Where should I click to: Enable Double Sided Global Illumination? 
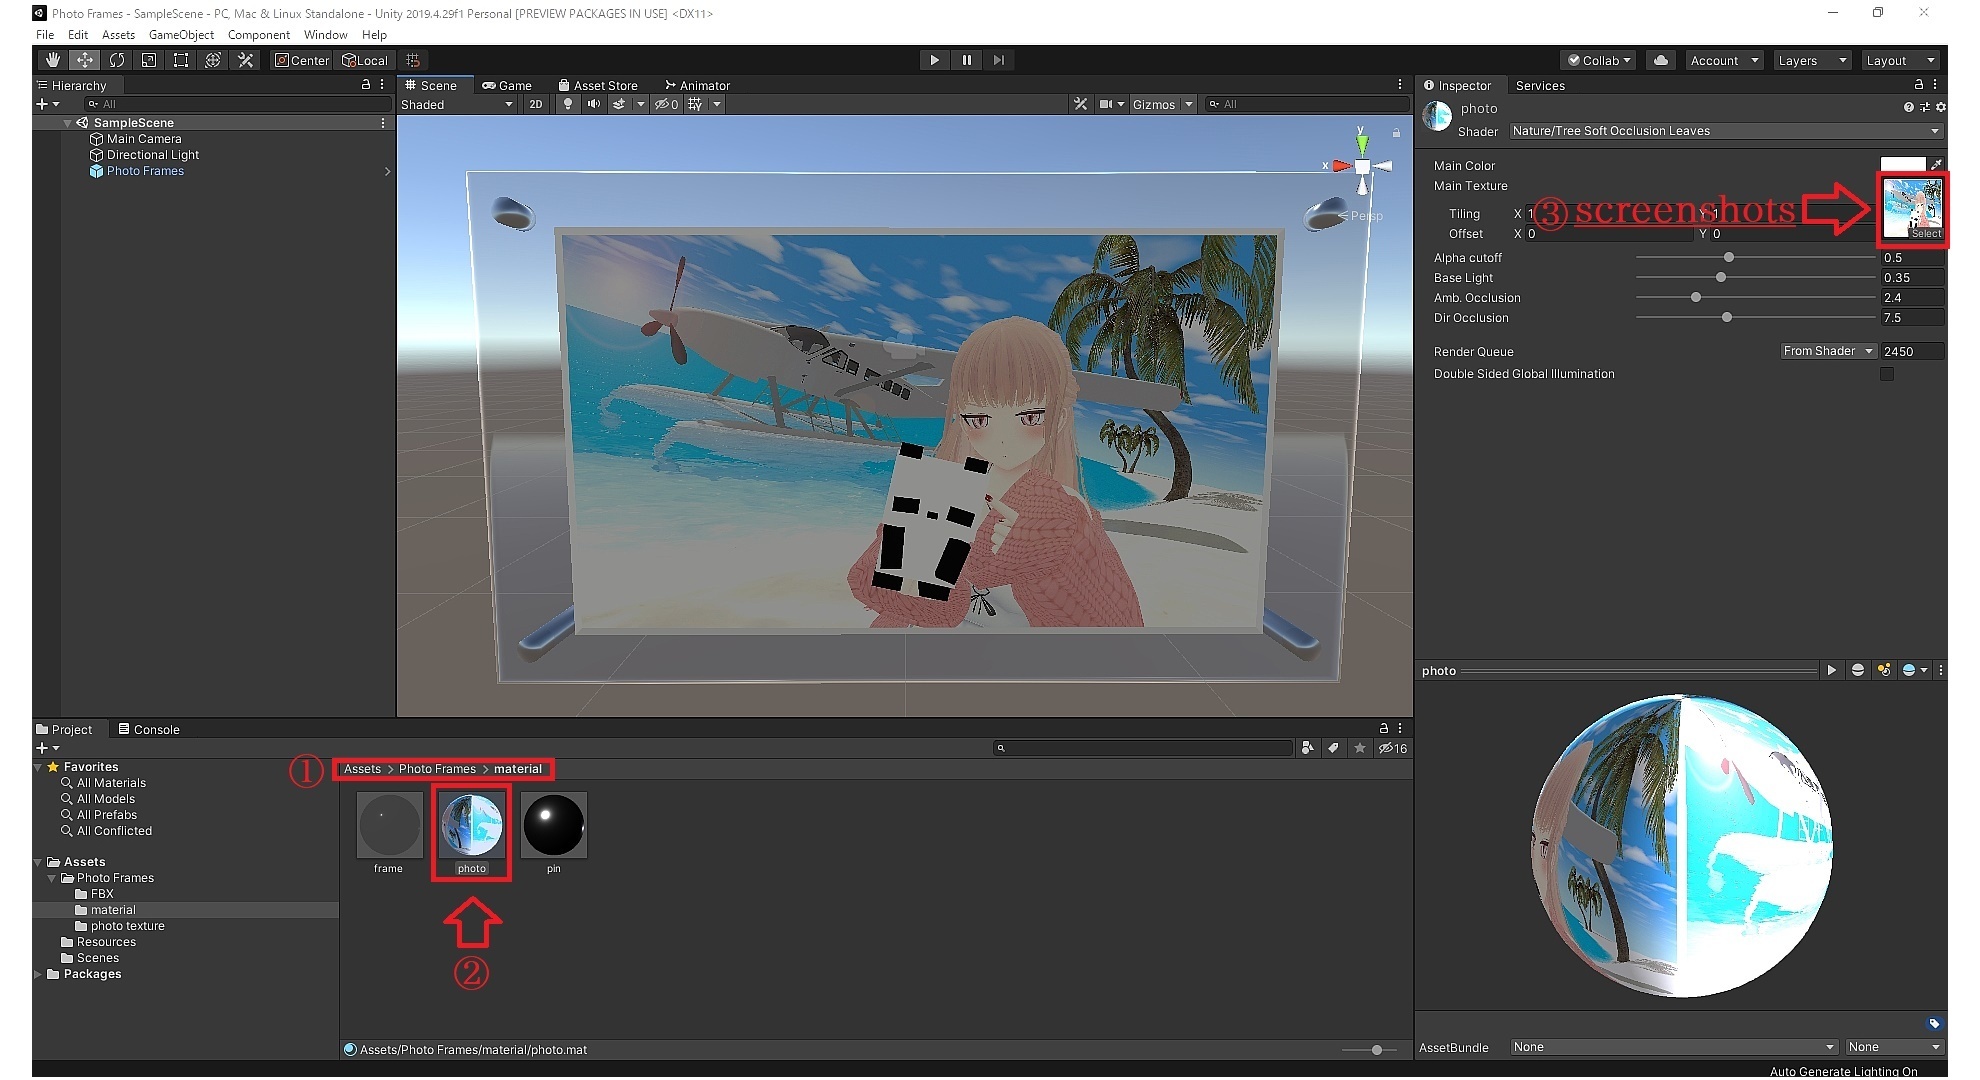pyautogui.click(x=1888, y=374)
